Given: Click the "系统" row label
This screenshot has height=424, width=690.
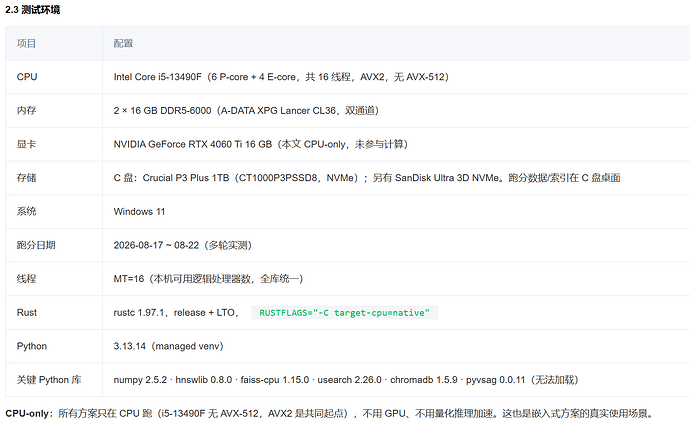Looking at the screenshot, I should pyautogui.click(x=26, y=212).
